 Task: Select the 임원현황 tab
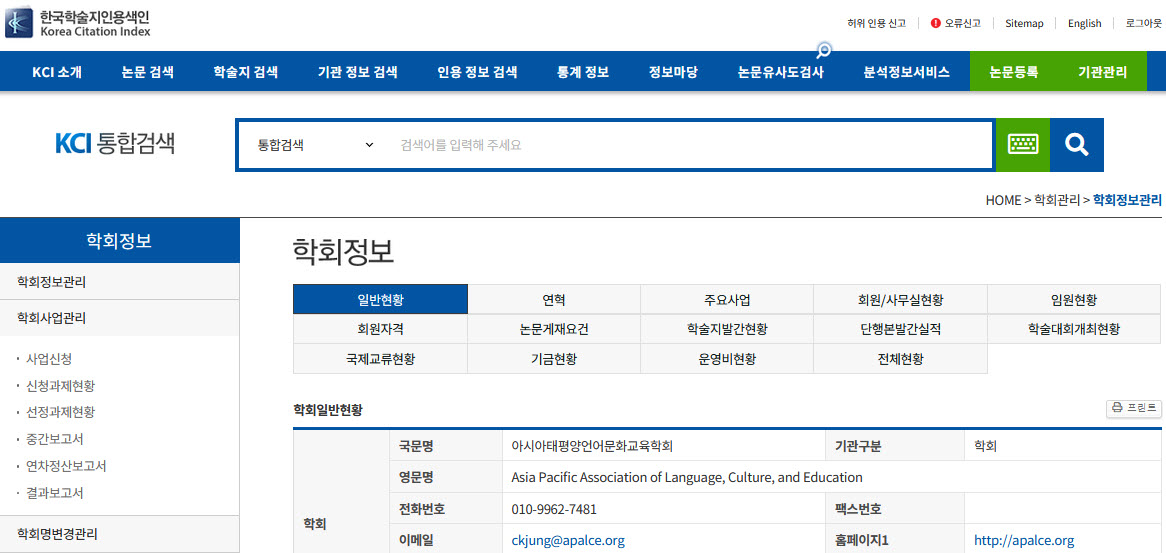(x=1073, y=300)
